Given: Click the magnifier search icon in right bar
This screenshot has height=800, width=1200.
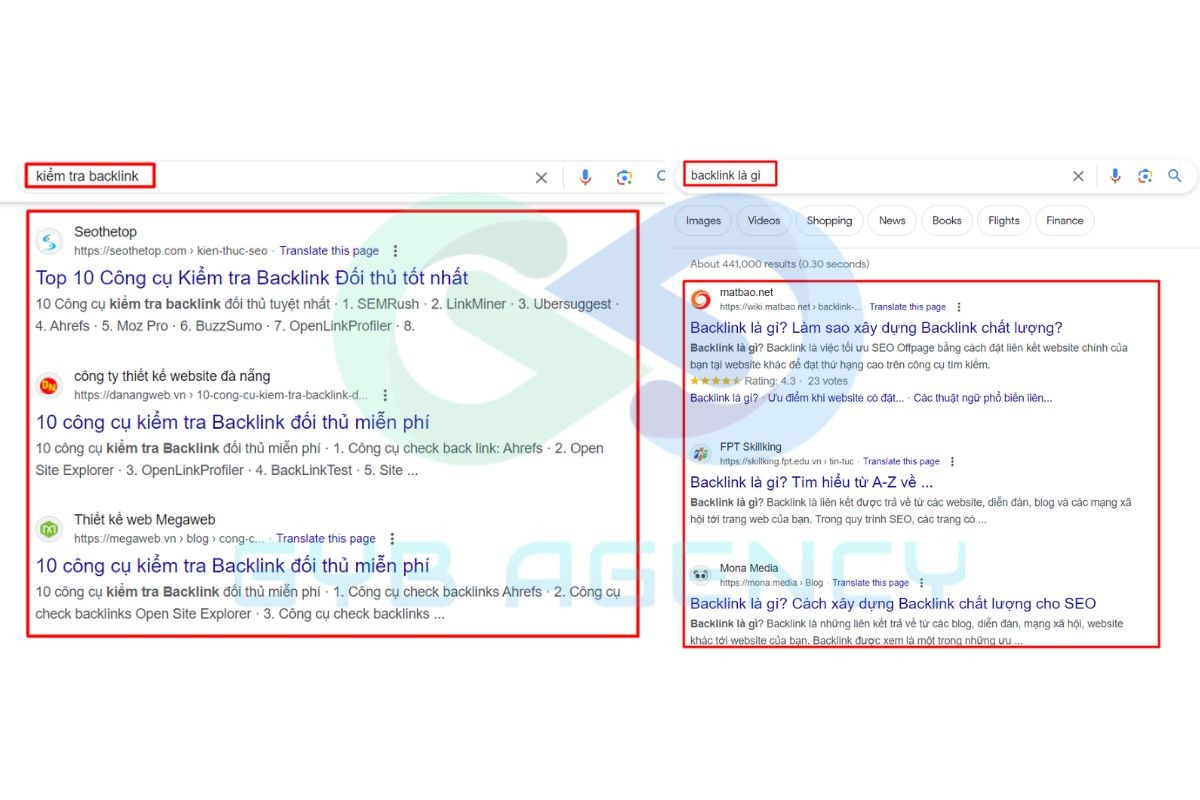Looking at the screenshot, I should pyautogui.click(x=1175, y=176).
